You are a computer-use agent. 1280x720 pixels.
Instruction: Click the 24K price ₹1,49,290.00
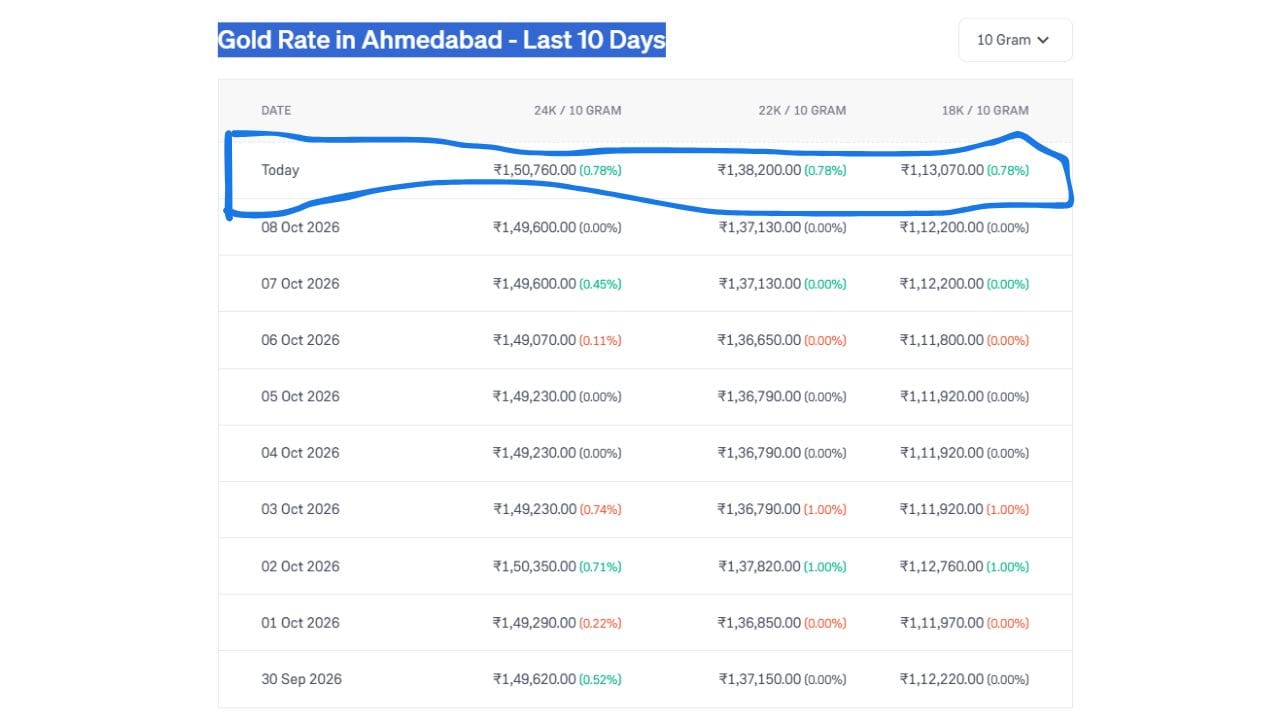(534, 622)
